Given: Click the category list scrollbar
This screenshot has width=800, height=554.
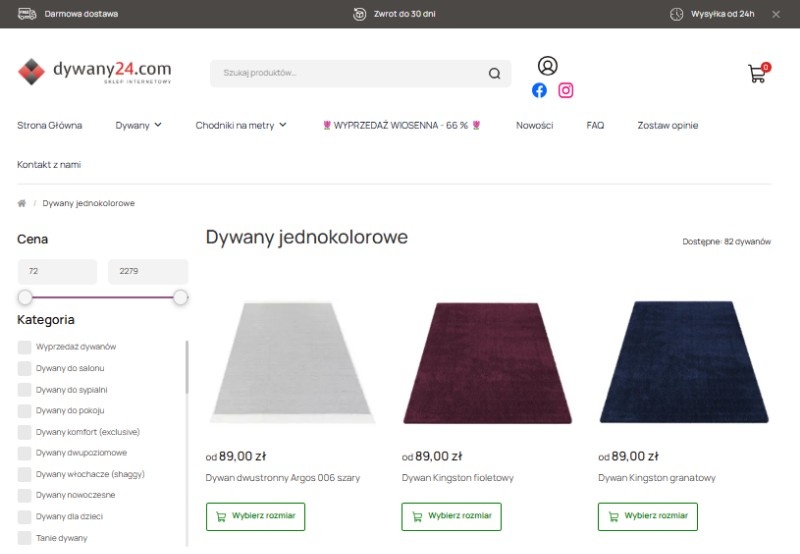Looking at the screenshot, I should [x=187, y=367].
